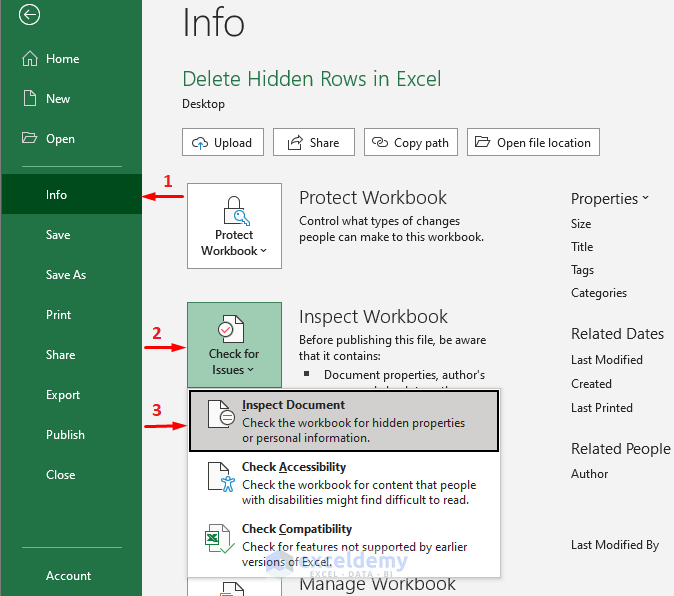Click the Related People heading
The height and width of the screenshot is (596, 674).
(x=621, y=449)
